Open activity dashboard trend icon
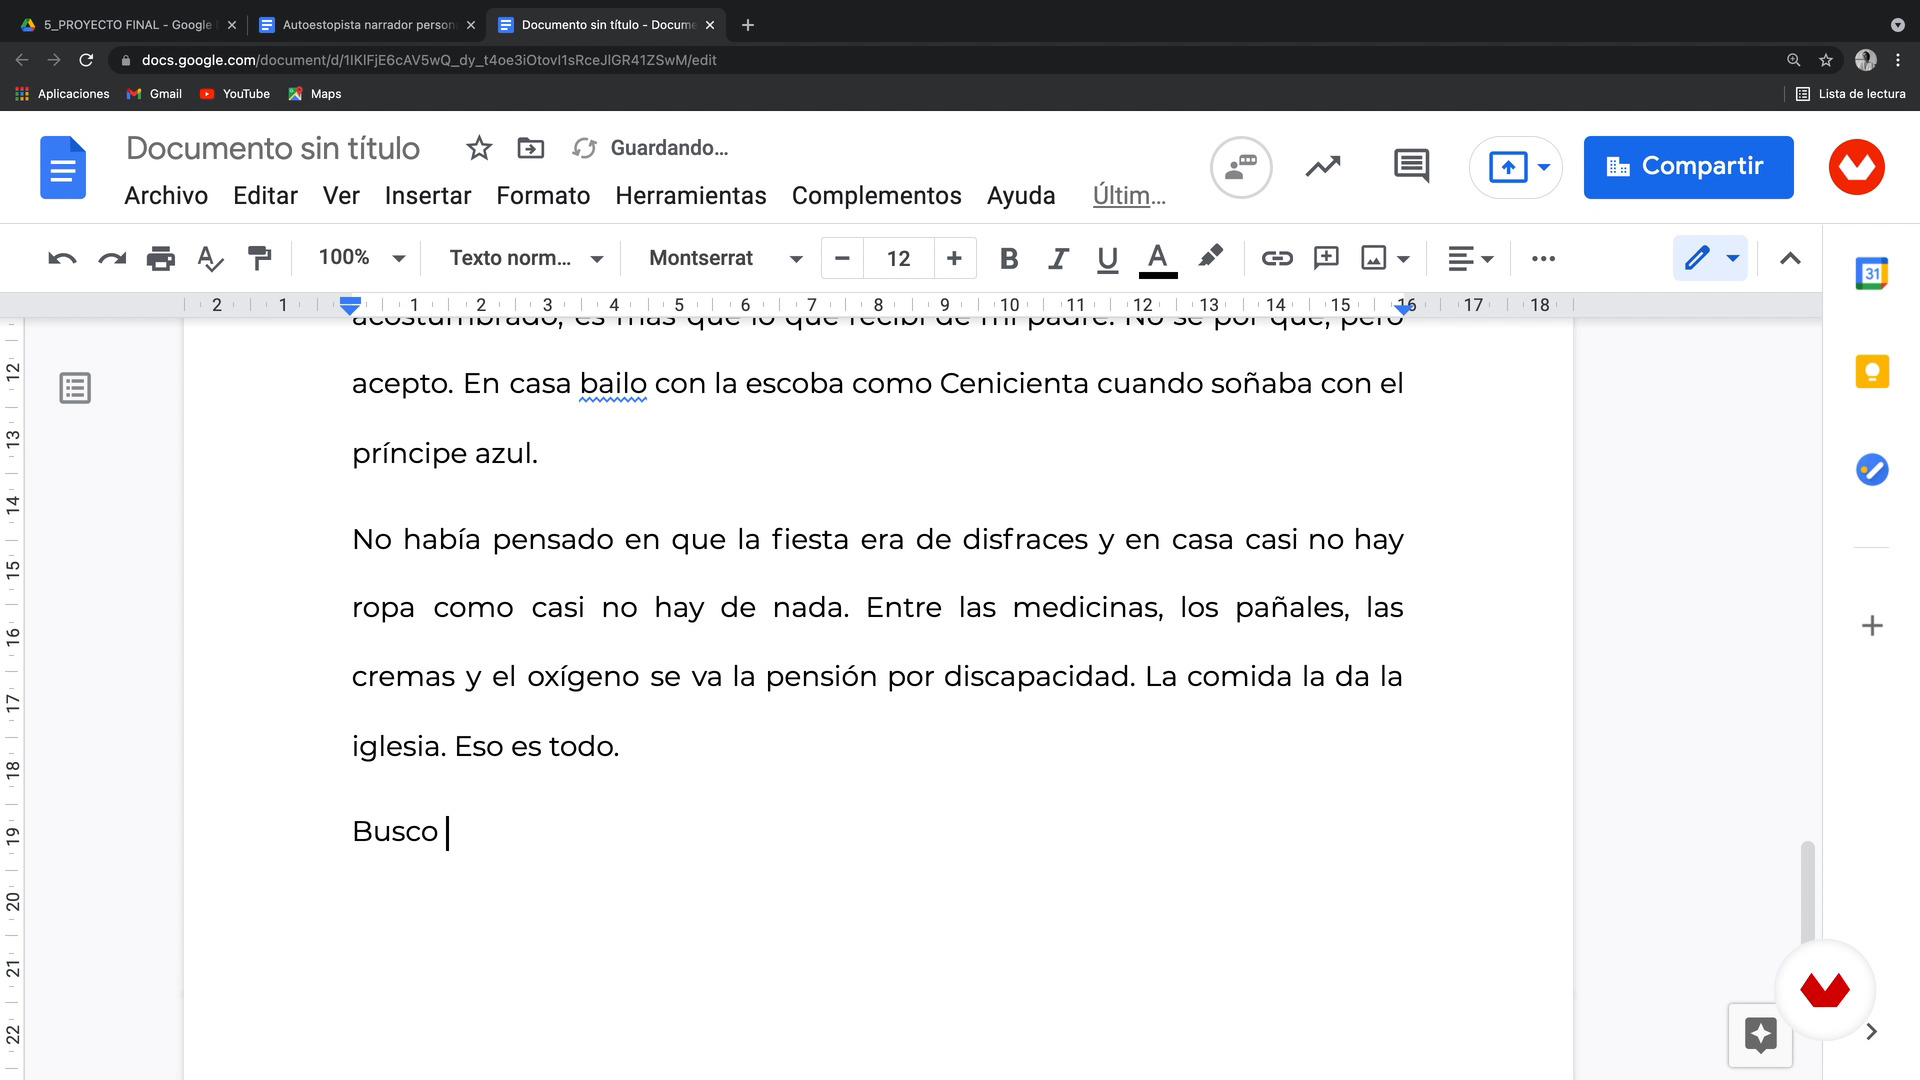This screenshot has width=1920, height=1080. (x=1323, y=166)
